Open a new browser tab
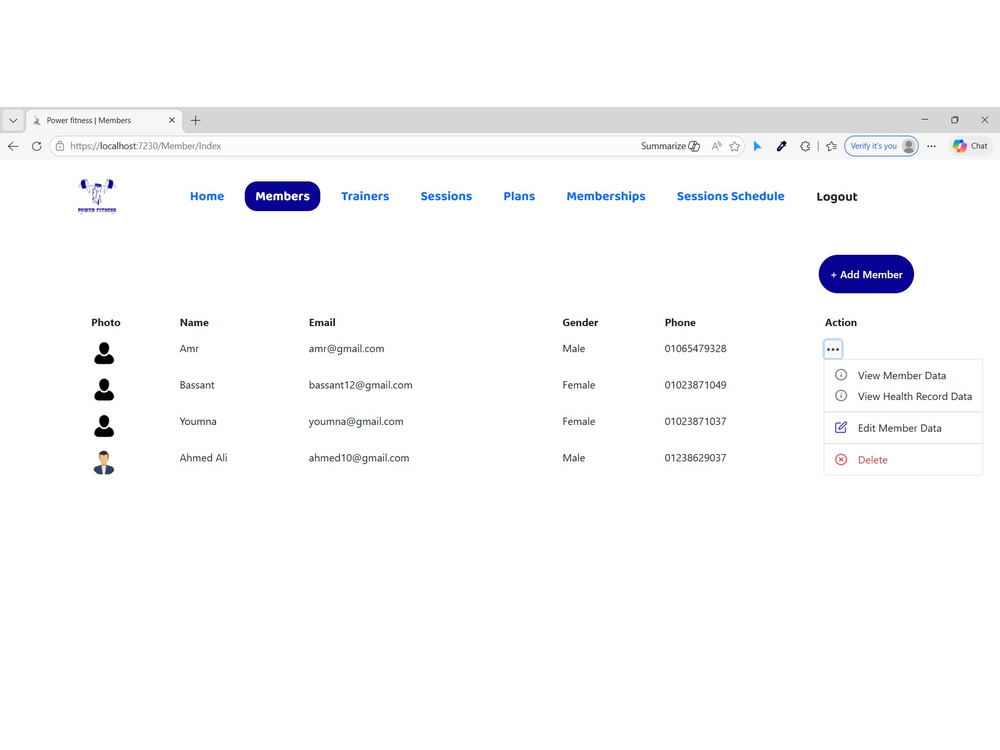The height and width of the screenshot is (750, 1000). pos(196,120)
